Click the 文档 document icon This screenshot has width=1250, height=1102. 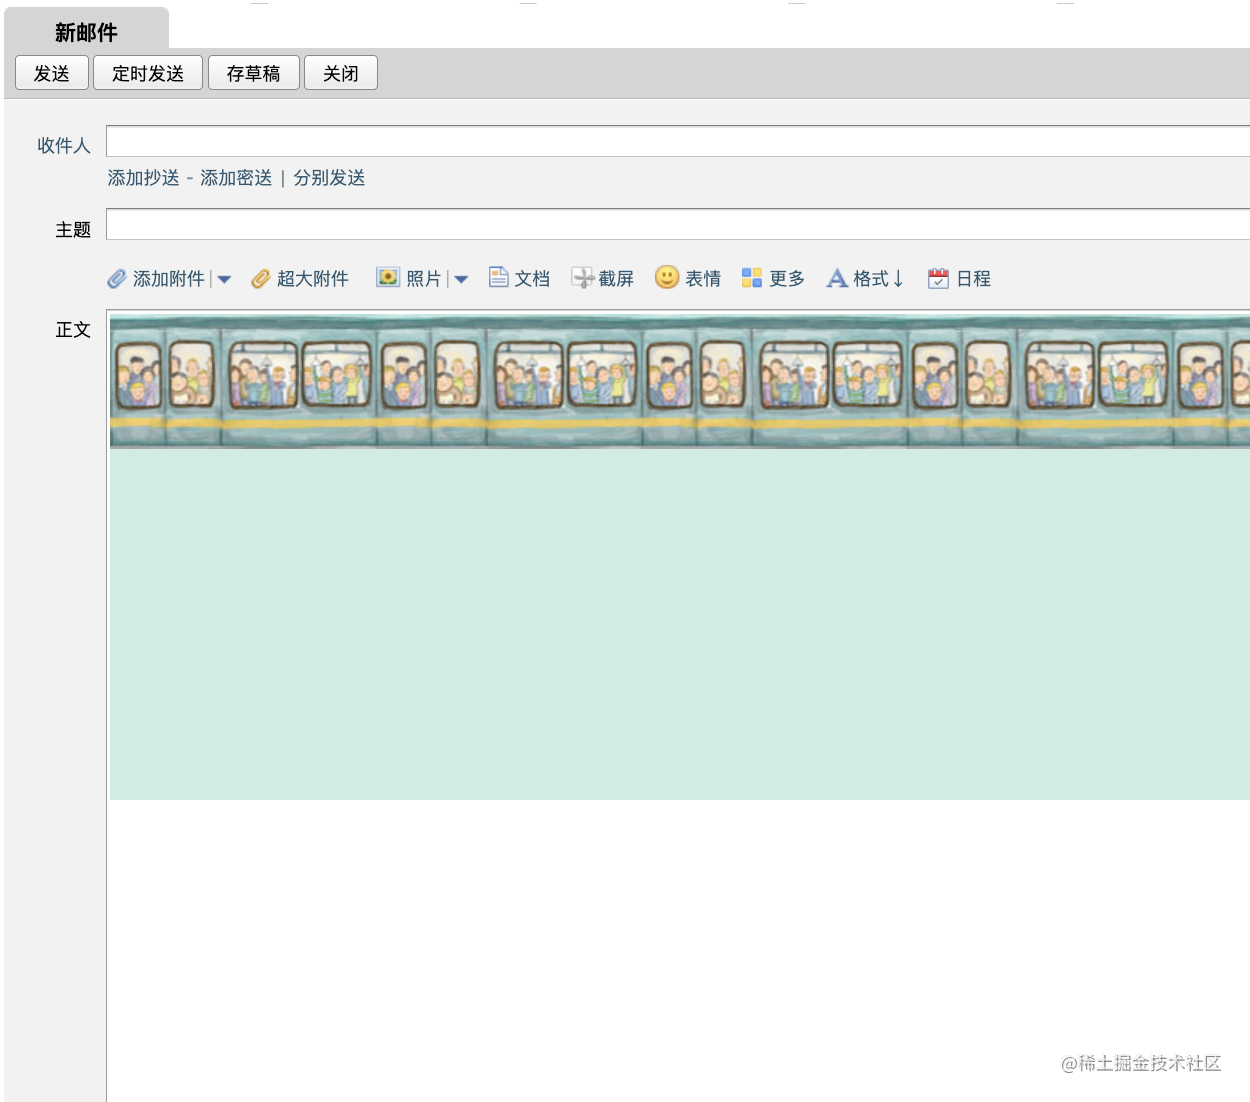[x=498, y=277]
